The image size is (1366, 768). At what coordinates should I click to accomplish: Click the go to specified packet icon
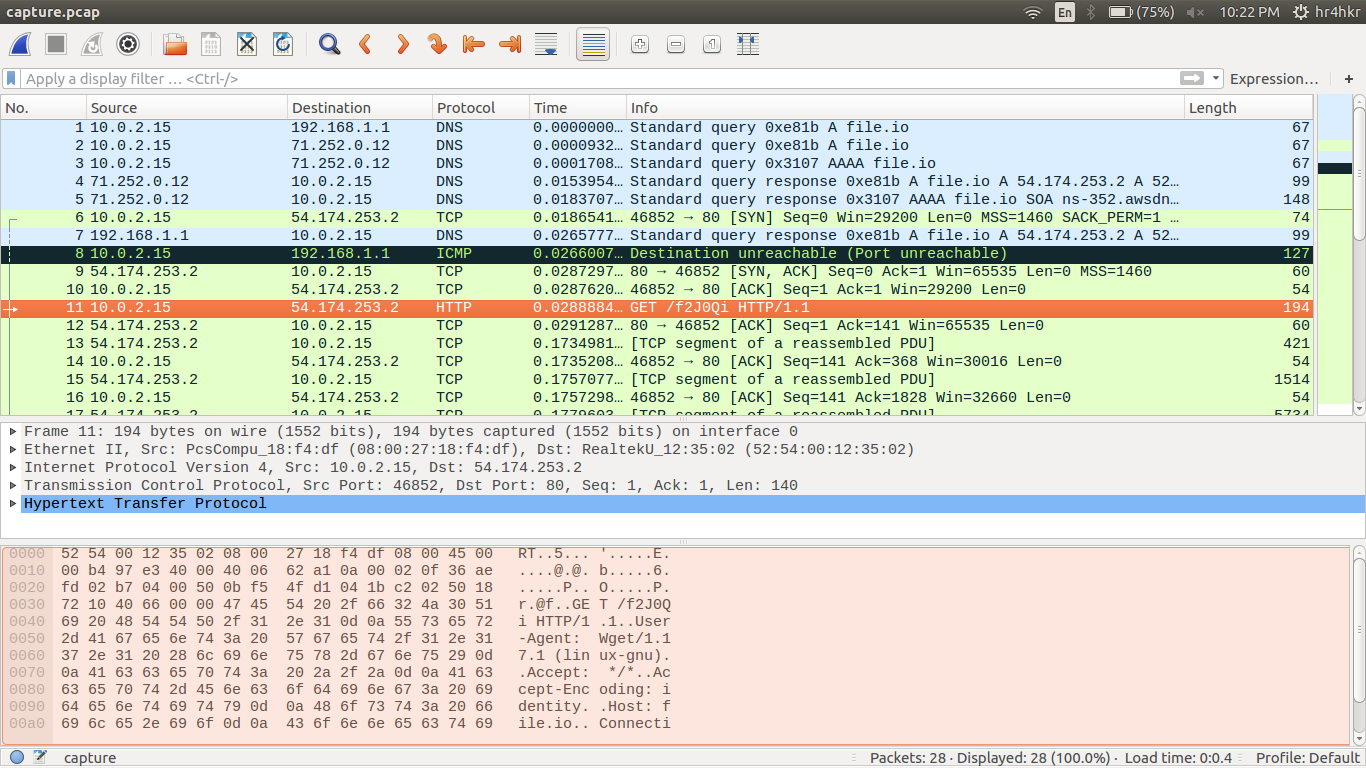pyautogui.click(x=437, y=44)
